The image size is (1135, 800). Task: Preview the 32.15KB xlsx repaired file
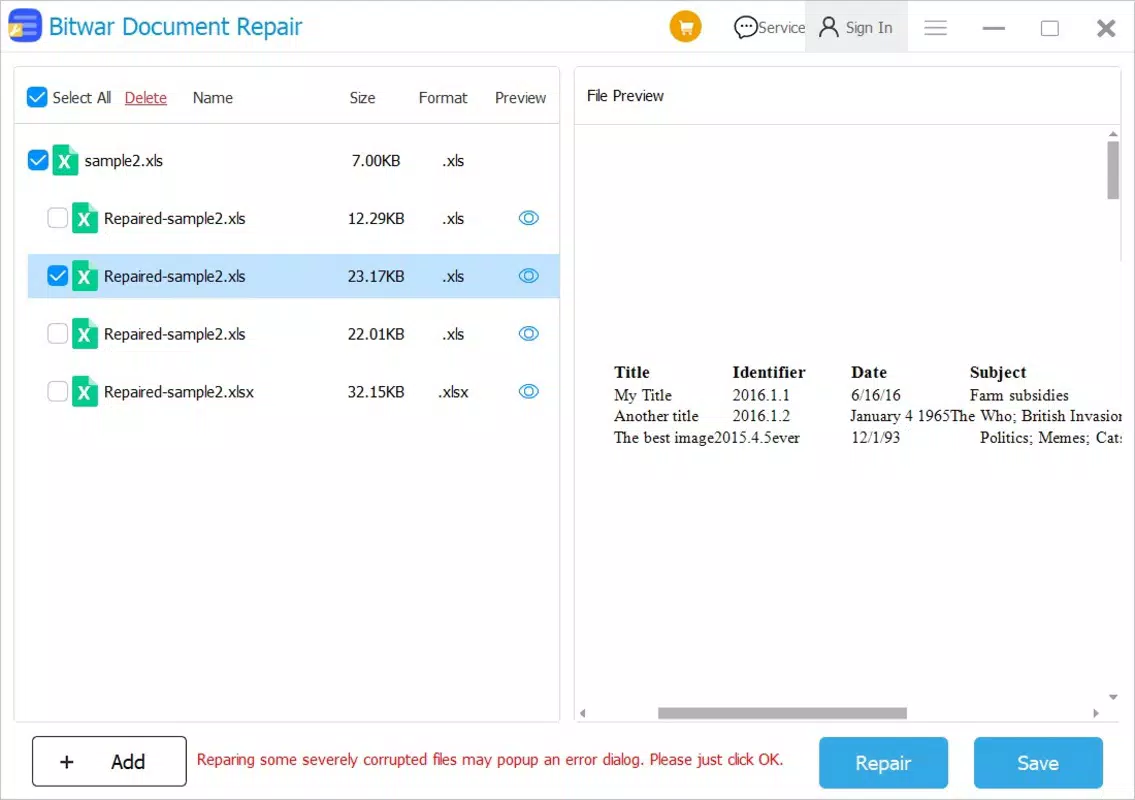pos(528,392)
